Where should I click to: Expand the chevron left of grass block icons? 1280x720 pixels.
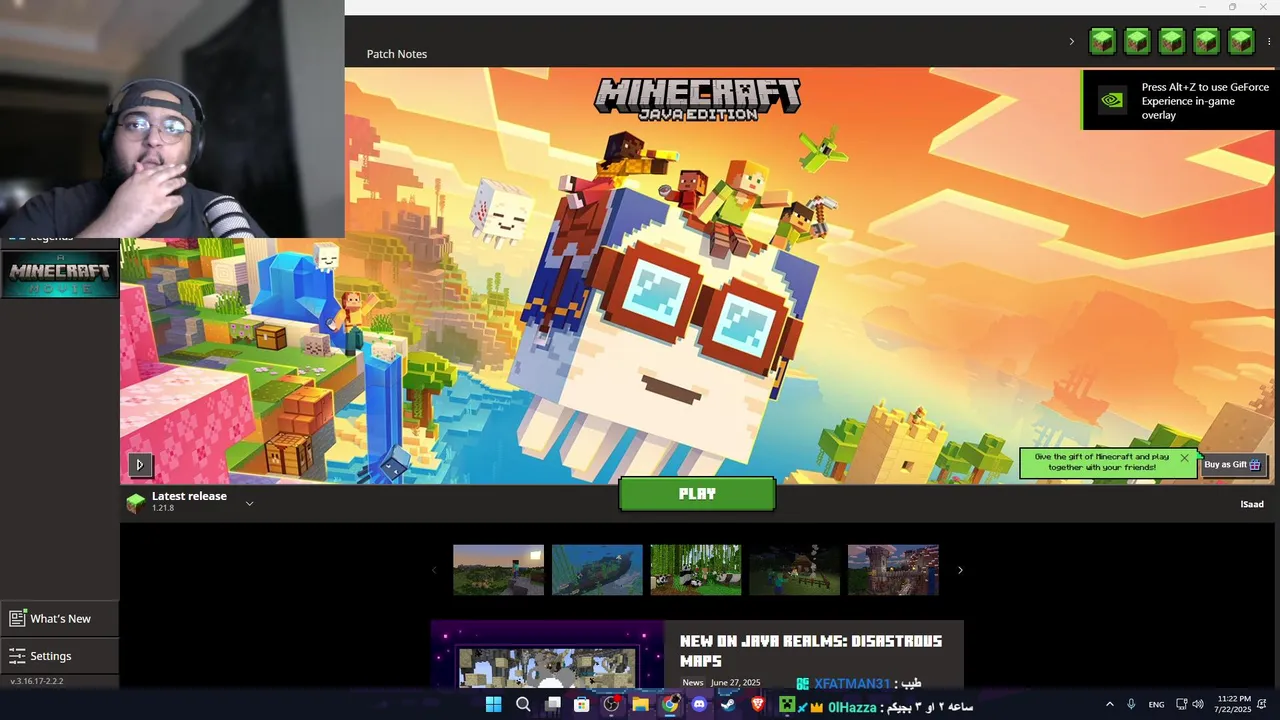click(x=1071, y=42)
